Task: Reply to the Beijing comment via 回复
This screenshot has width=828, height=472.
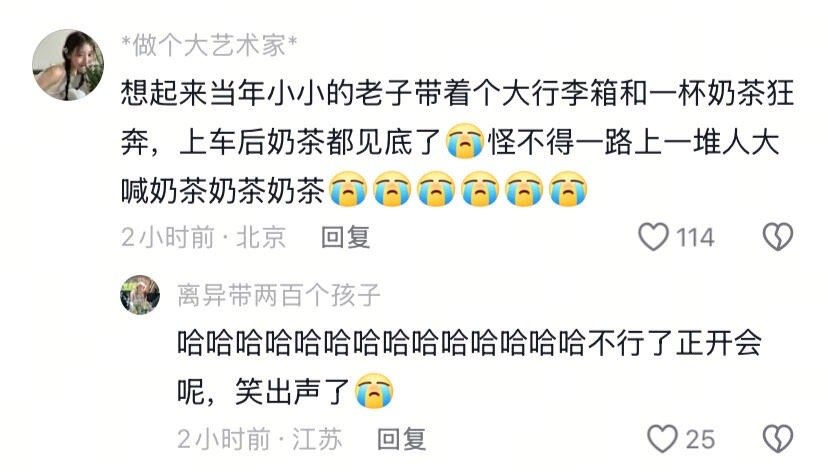Action: pos(346,237)
